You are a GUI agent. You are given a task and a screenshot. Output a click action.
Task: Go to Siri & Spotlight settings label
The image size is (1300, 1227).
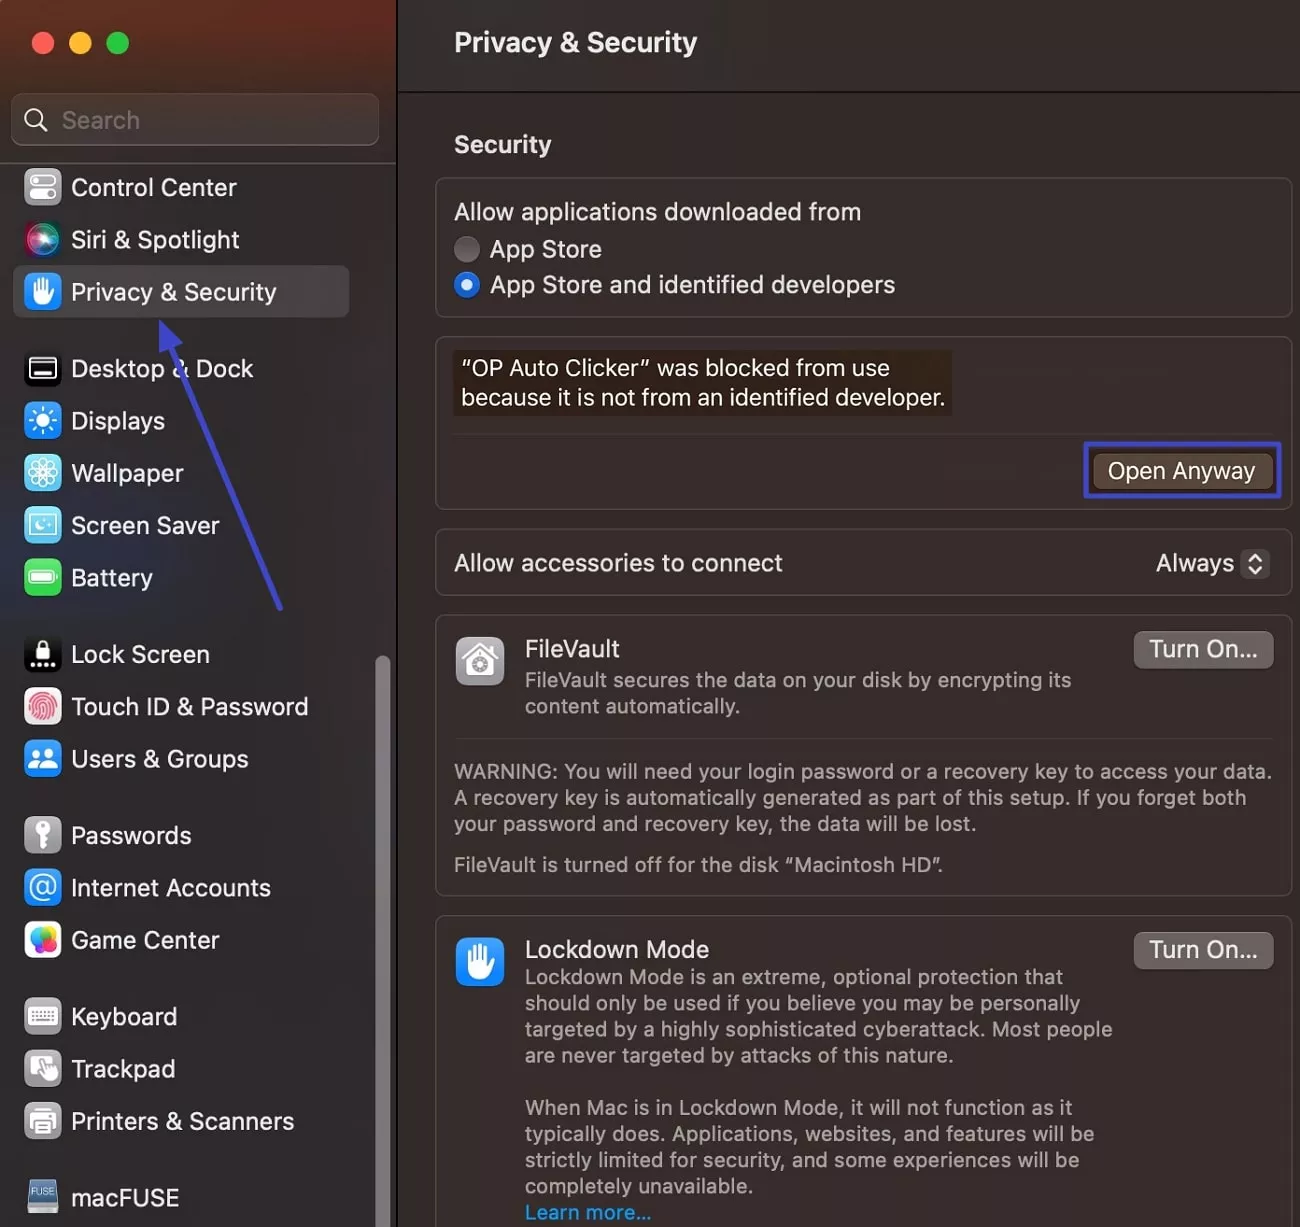click(155, 240)
